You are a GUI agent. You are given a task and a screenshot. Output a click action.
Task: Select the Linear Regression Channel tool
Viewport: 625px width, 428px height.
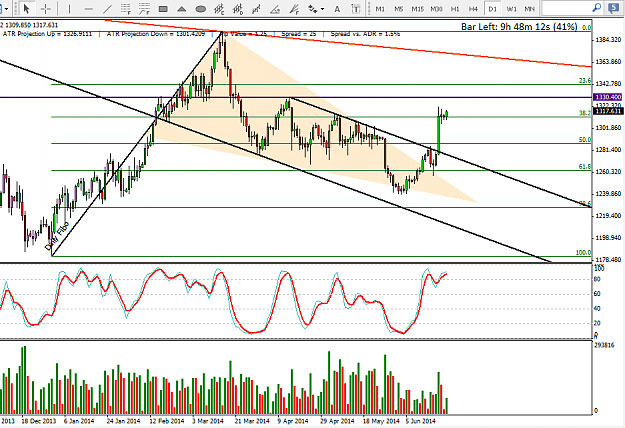pyautogui.click(x=256, y=8)
